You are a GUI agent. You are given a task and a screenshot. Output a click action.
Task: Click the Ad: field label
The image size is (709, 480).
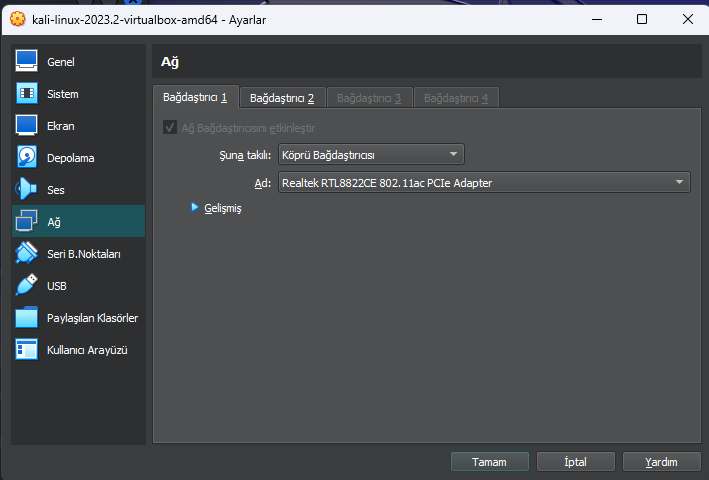coord(263,183)
